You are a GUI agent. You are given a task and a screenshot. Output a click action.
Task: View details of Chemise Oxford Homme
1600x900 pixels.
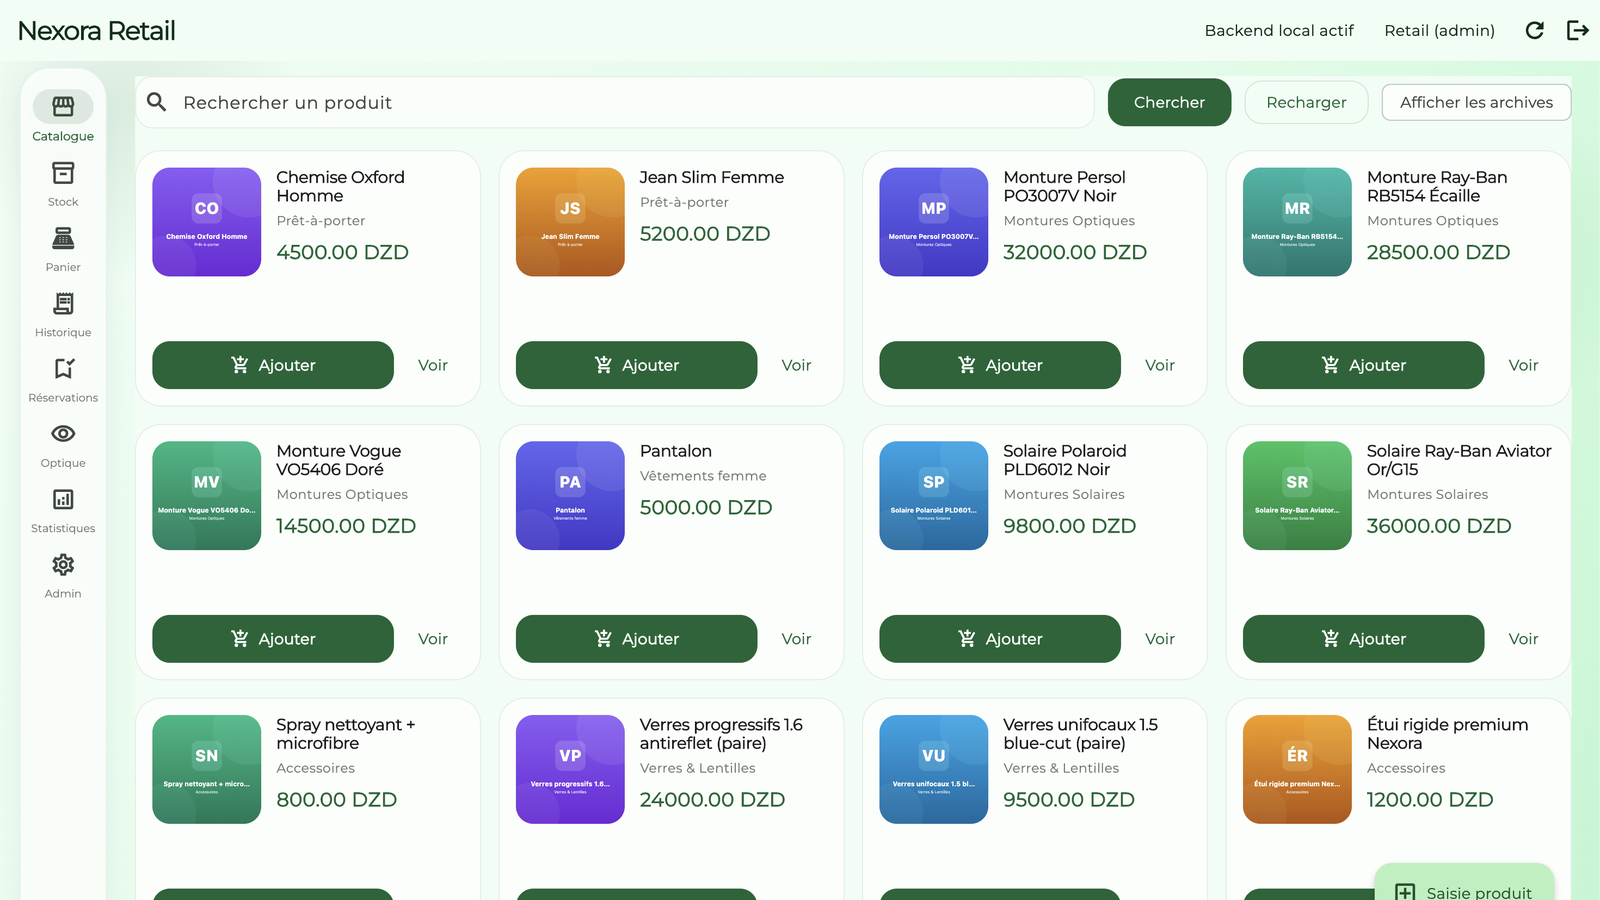433,365
